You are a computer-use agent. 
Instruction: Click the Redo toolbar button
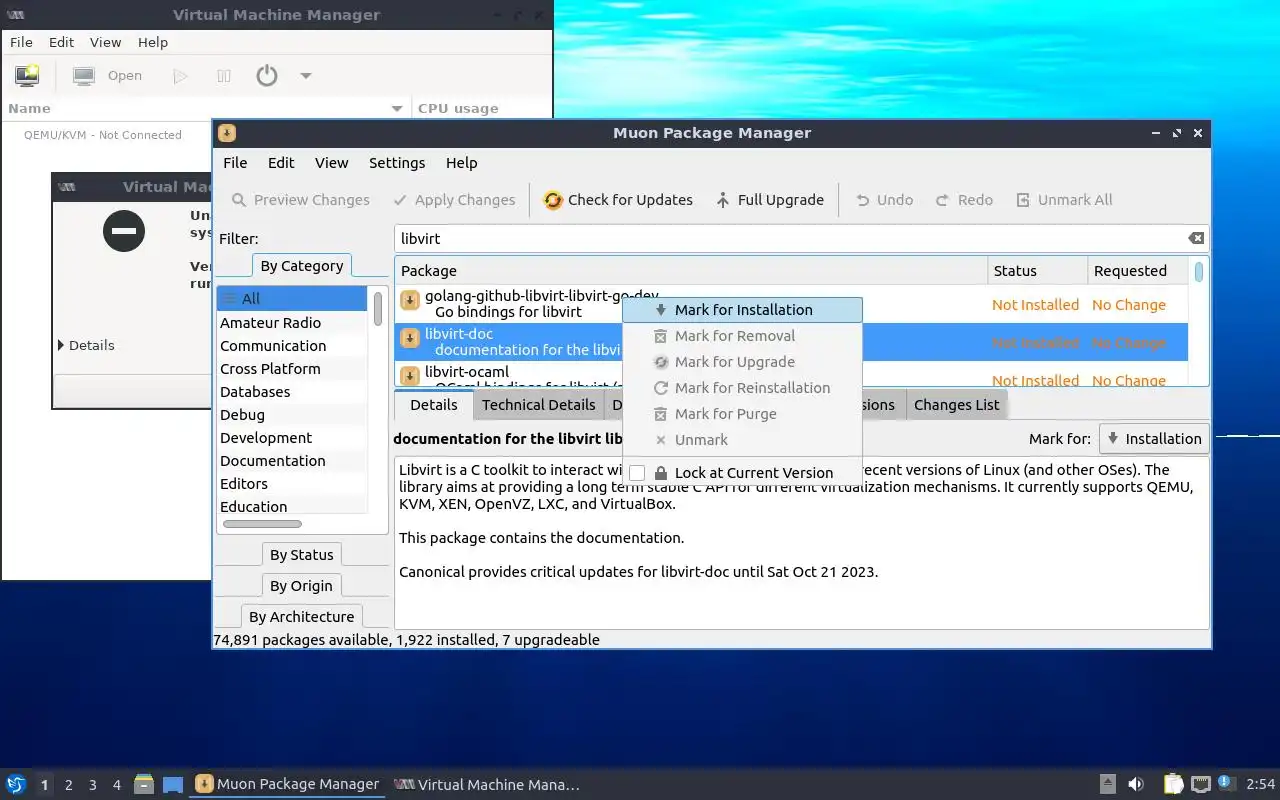[x=964, y=200]
